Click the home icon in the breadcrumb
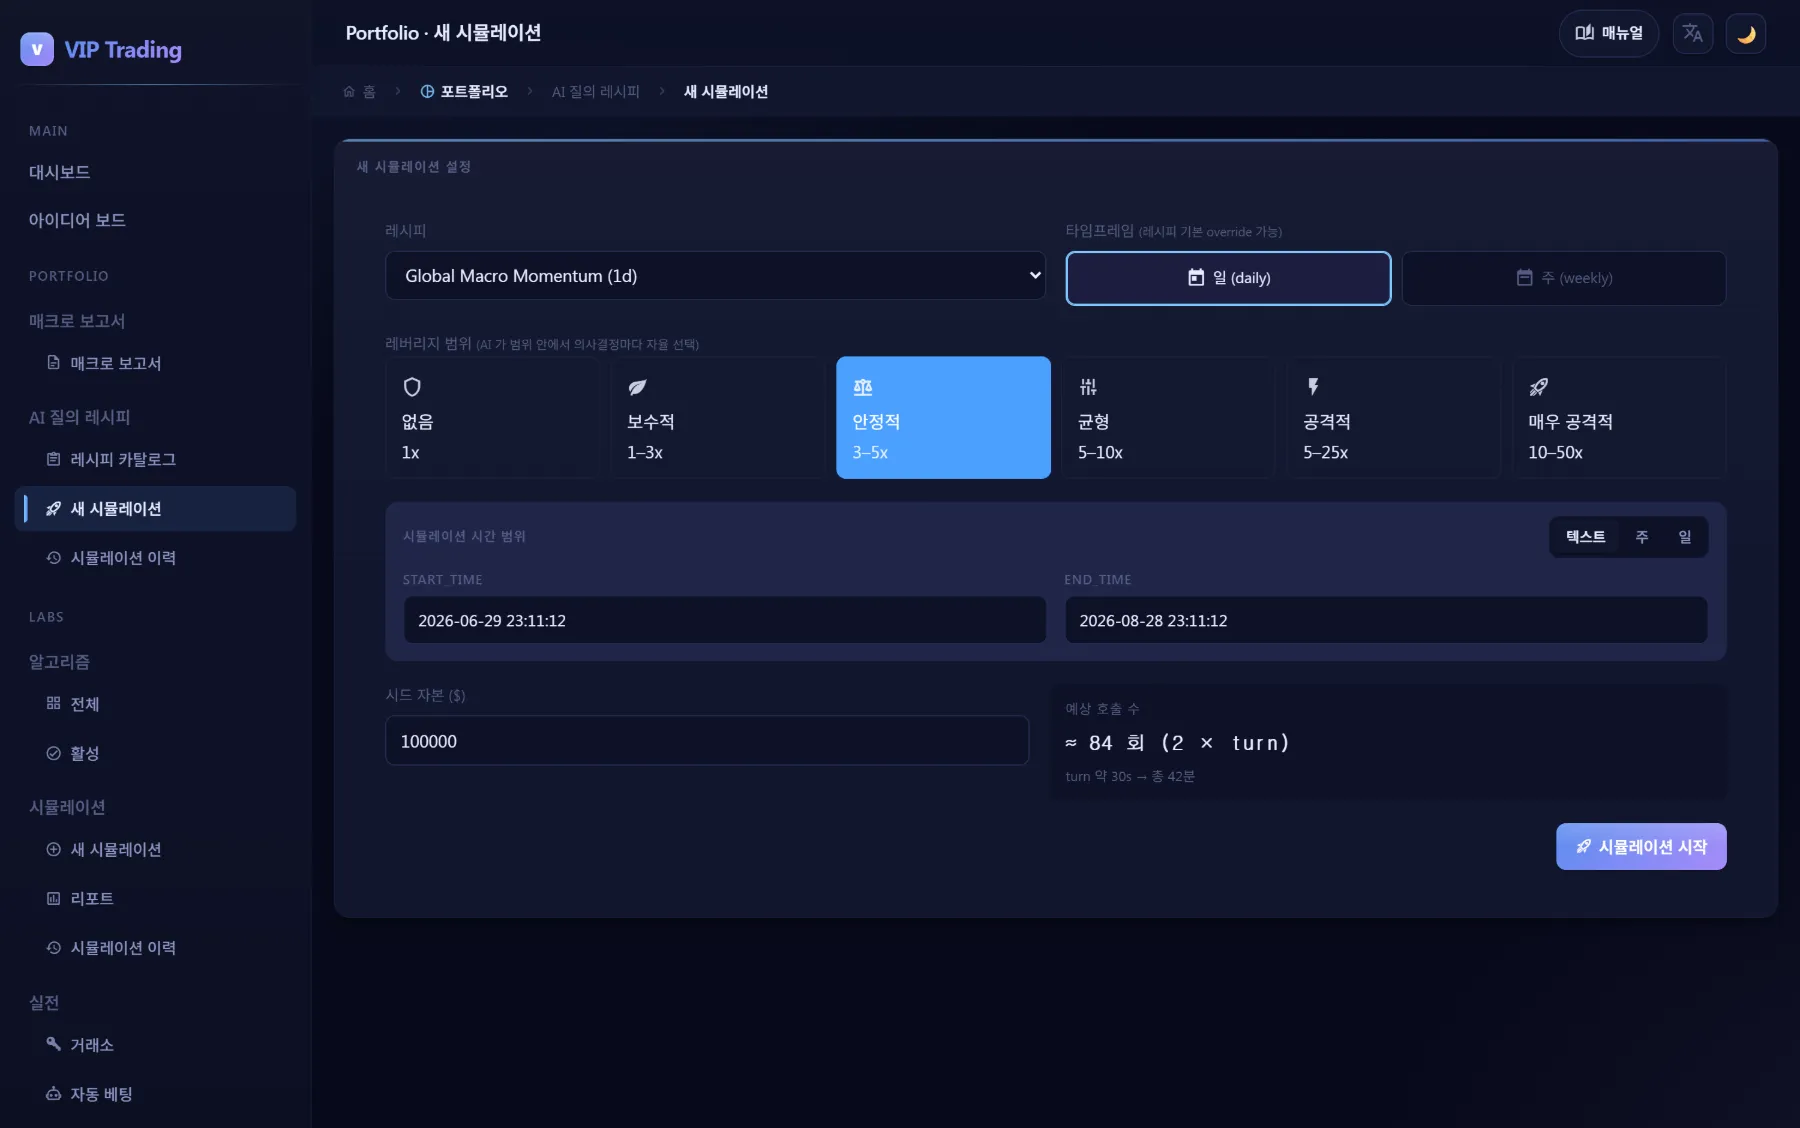 coord(349,92)
